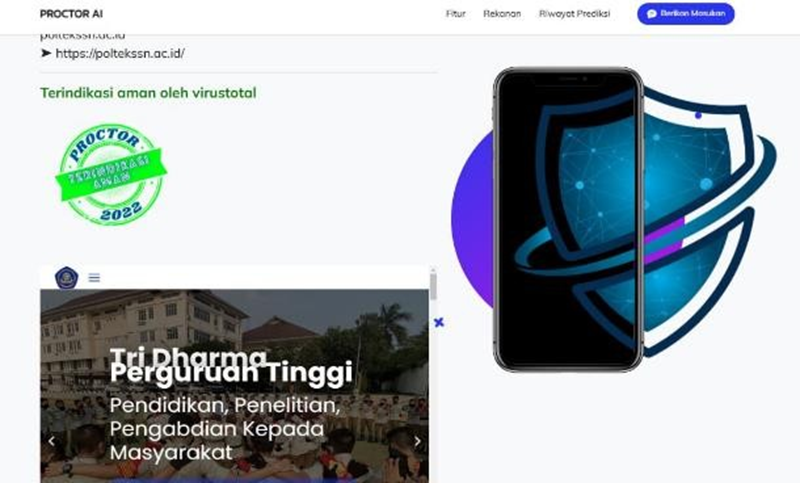Click the scrollbar up arrow in preview
Screen dimensions: 800x483
click(x=433, y=270)
